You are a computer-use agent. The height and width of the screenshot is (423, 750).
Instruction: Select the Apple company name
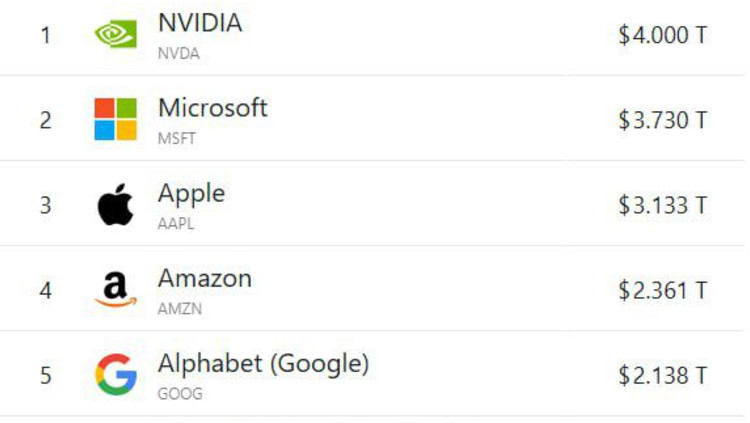coord(191,193)
